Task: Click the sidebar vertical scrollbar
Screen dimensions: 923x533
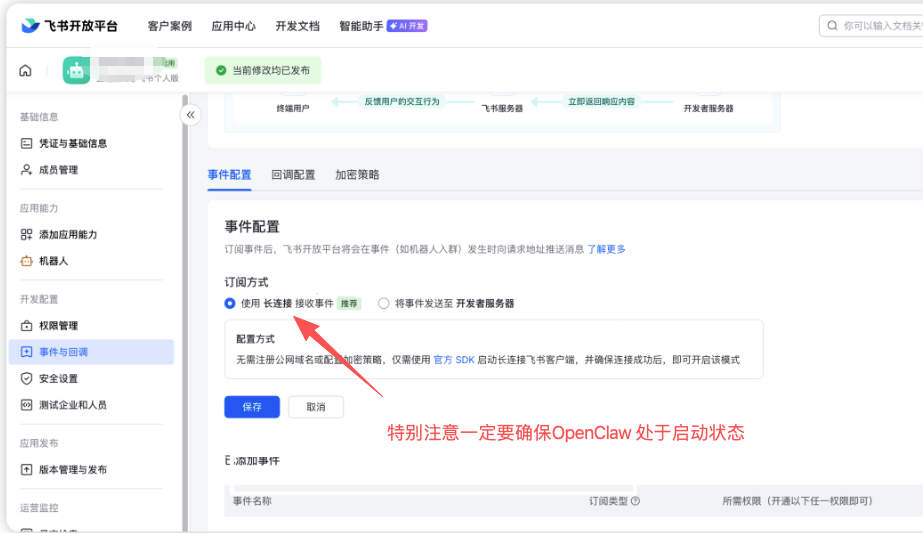Action: coord(185,312)
